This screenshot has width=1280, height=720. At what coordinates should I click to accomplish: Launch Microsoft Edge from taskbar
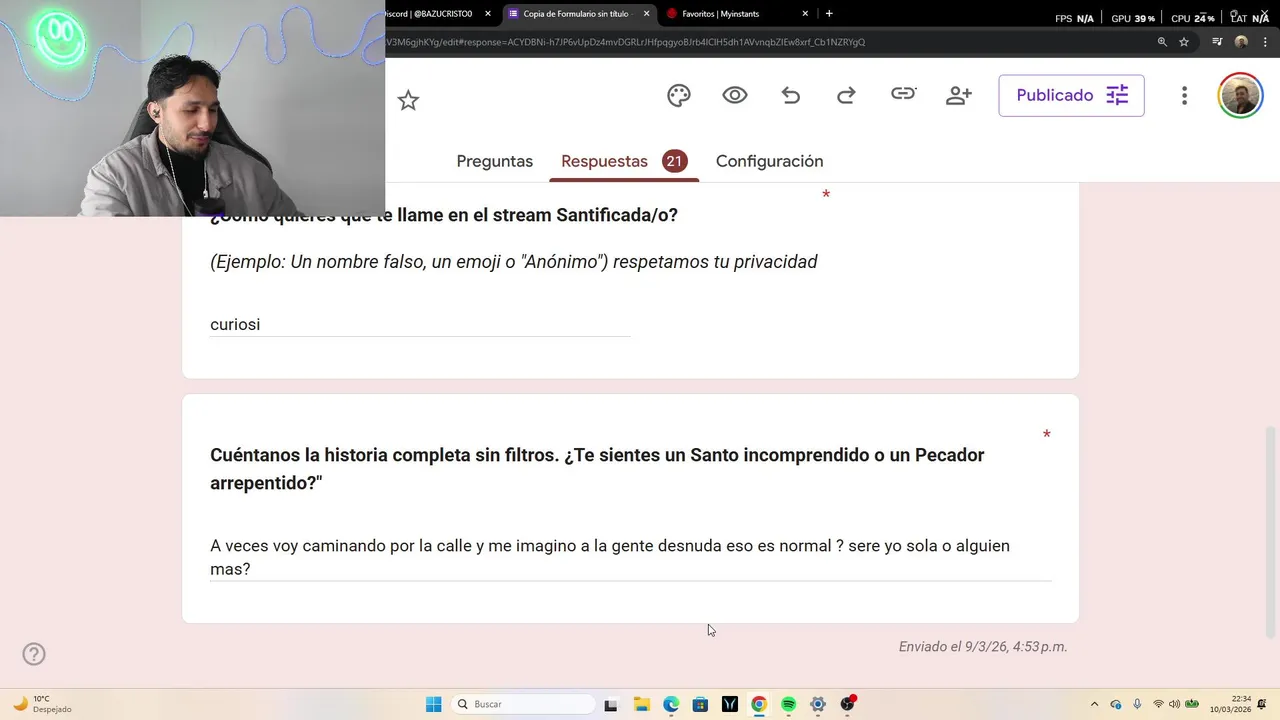pyautogui.click(x=671, y=704)
